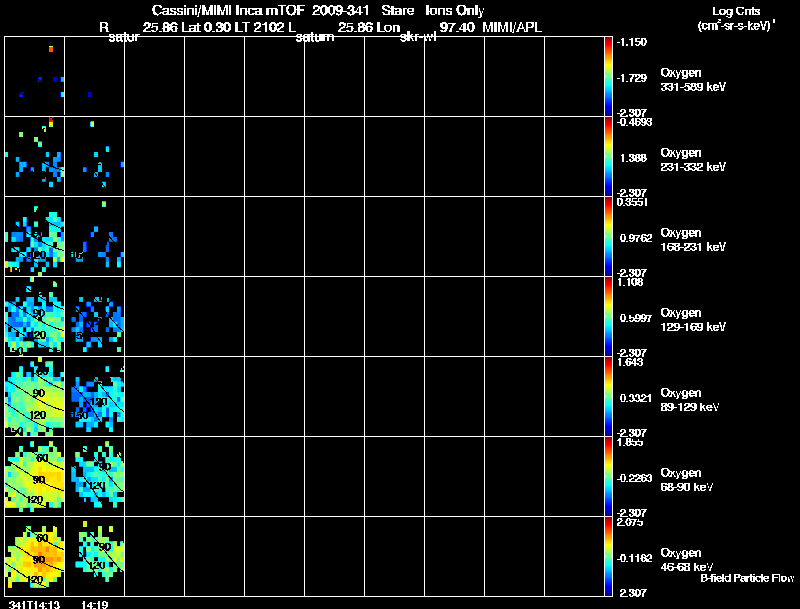Click the 'MIMI/APL' header text
Viewport: 800px width, 609px height.
click(512, 27)
